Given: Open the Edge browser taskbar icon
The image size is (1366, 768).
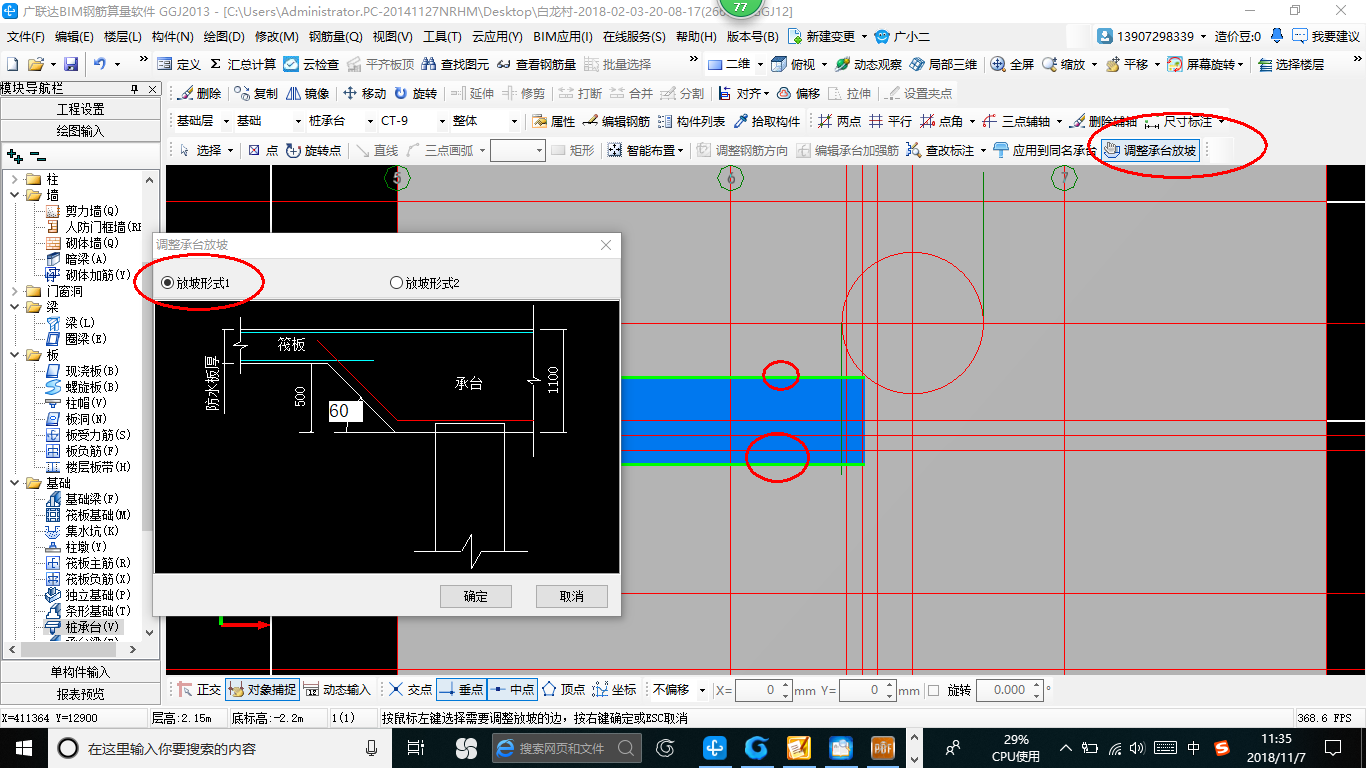Looking at the screenshot, I should (505, 747).
